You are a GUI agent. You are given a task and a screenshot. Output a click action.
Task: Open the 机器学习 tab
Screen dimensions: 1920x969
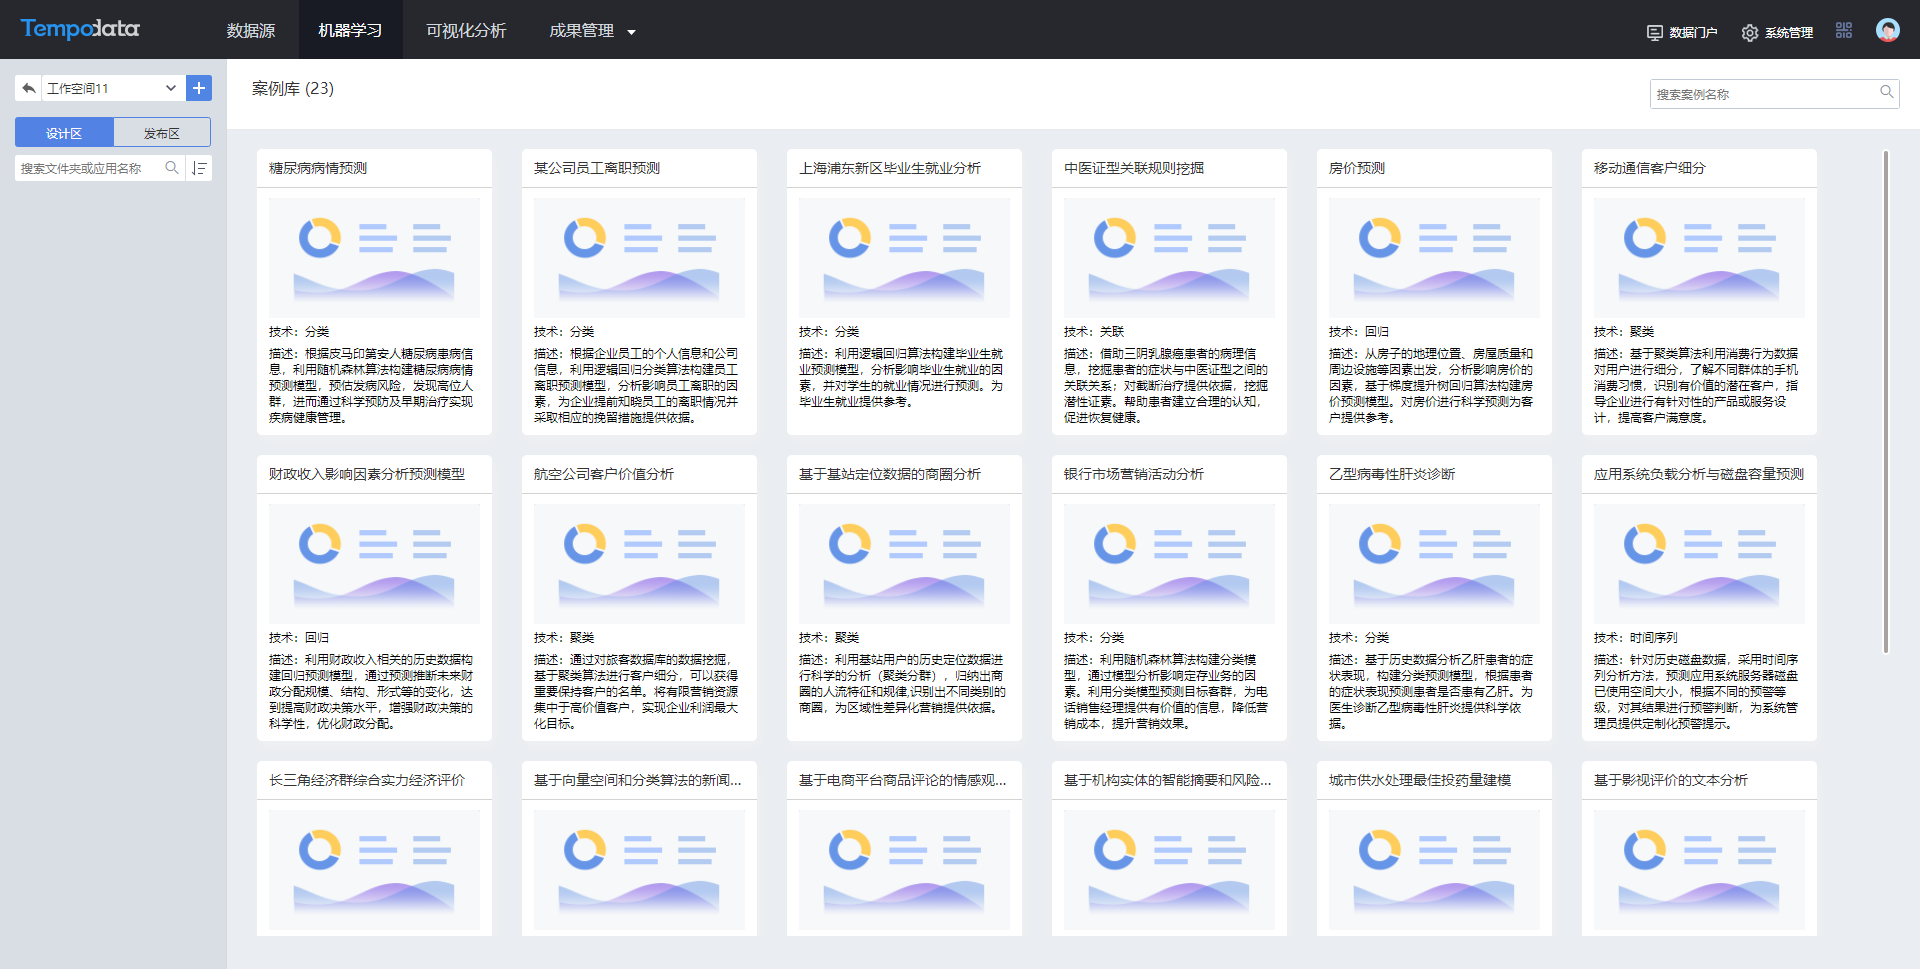tap(350, 31)
